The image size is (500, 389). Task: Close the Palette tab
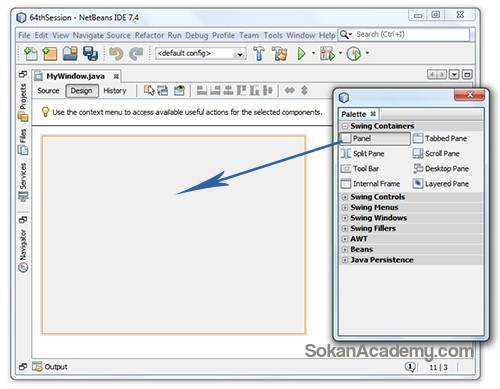tap(373, 114)
